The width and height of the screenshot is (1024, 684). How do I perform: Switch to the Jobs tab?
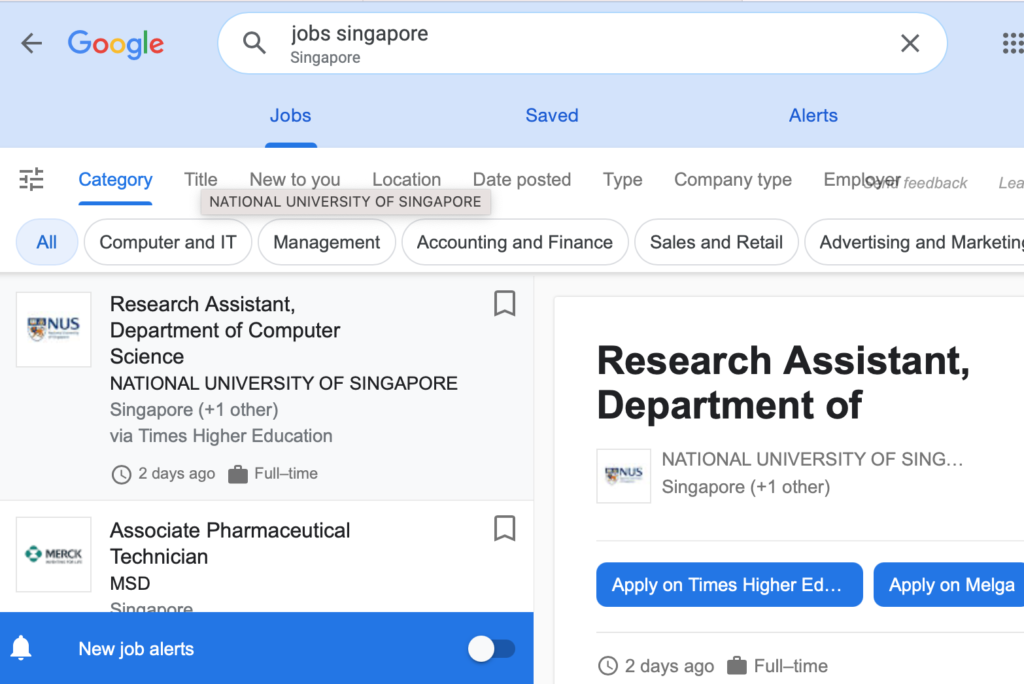point(291,116)
